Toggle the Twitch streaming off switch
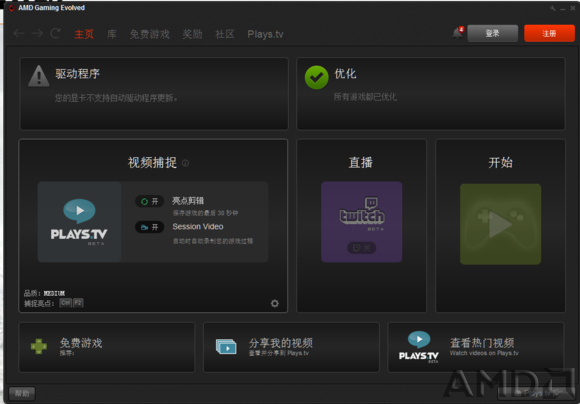580x404 pixels. pyautogui.click(x=361, y=248)
